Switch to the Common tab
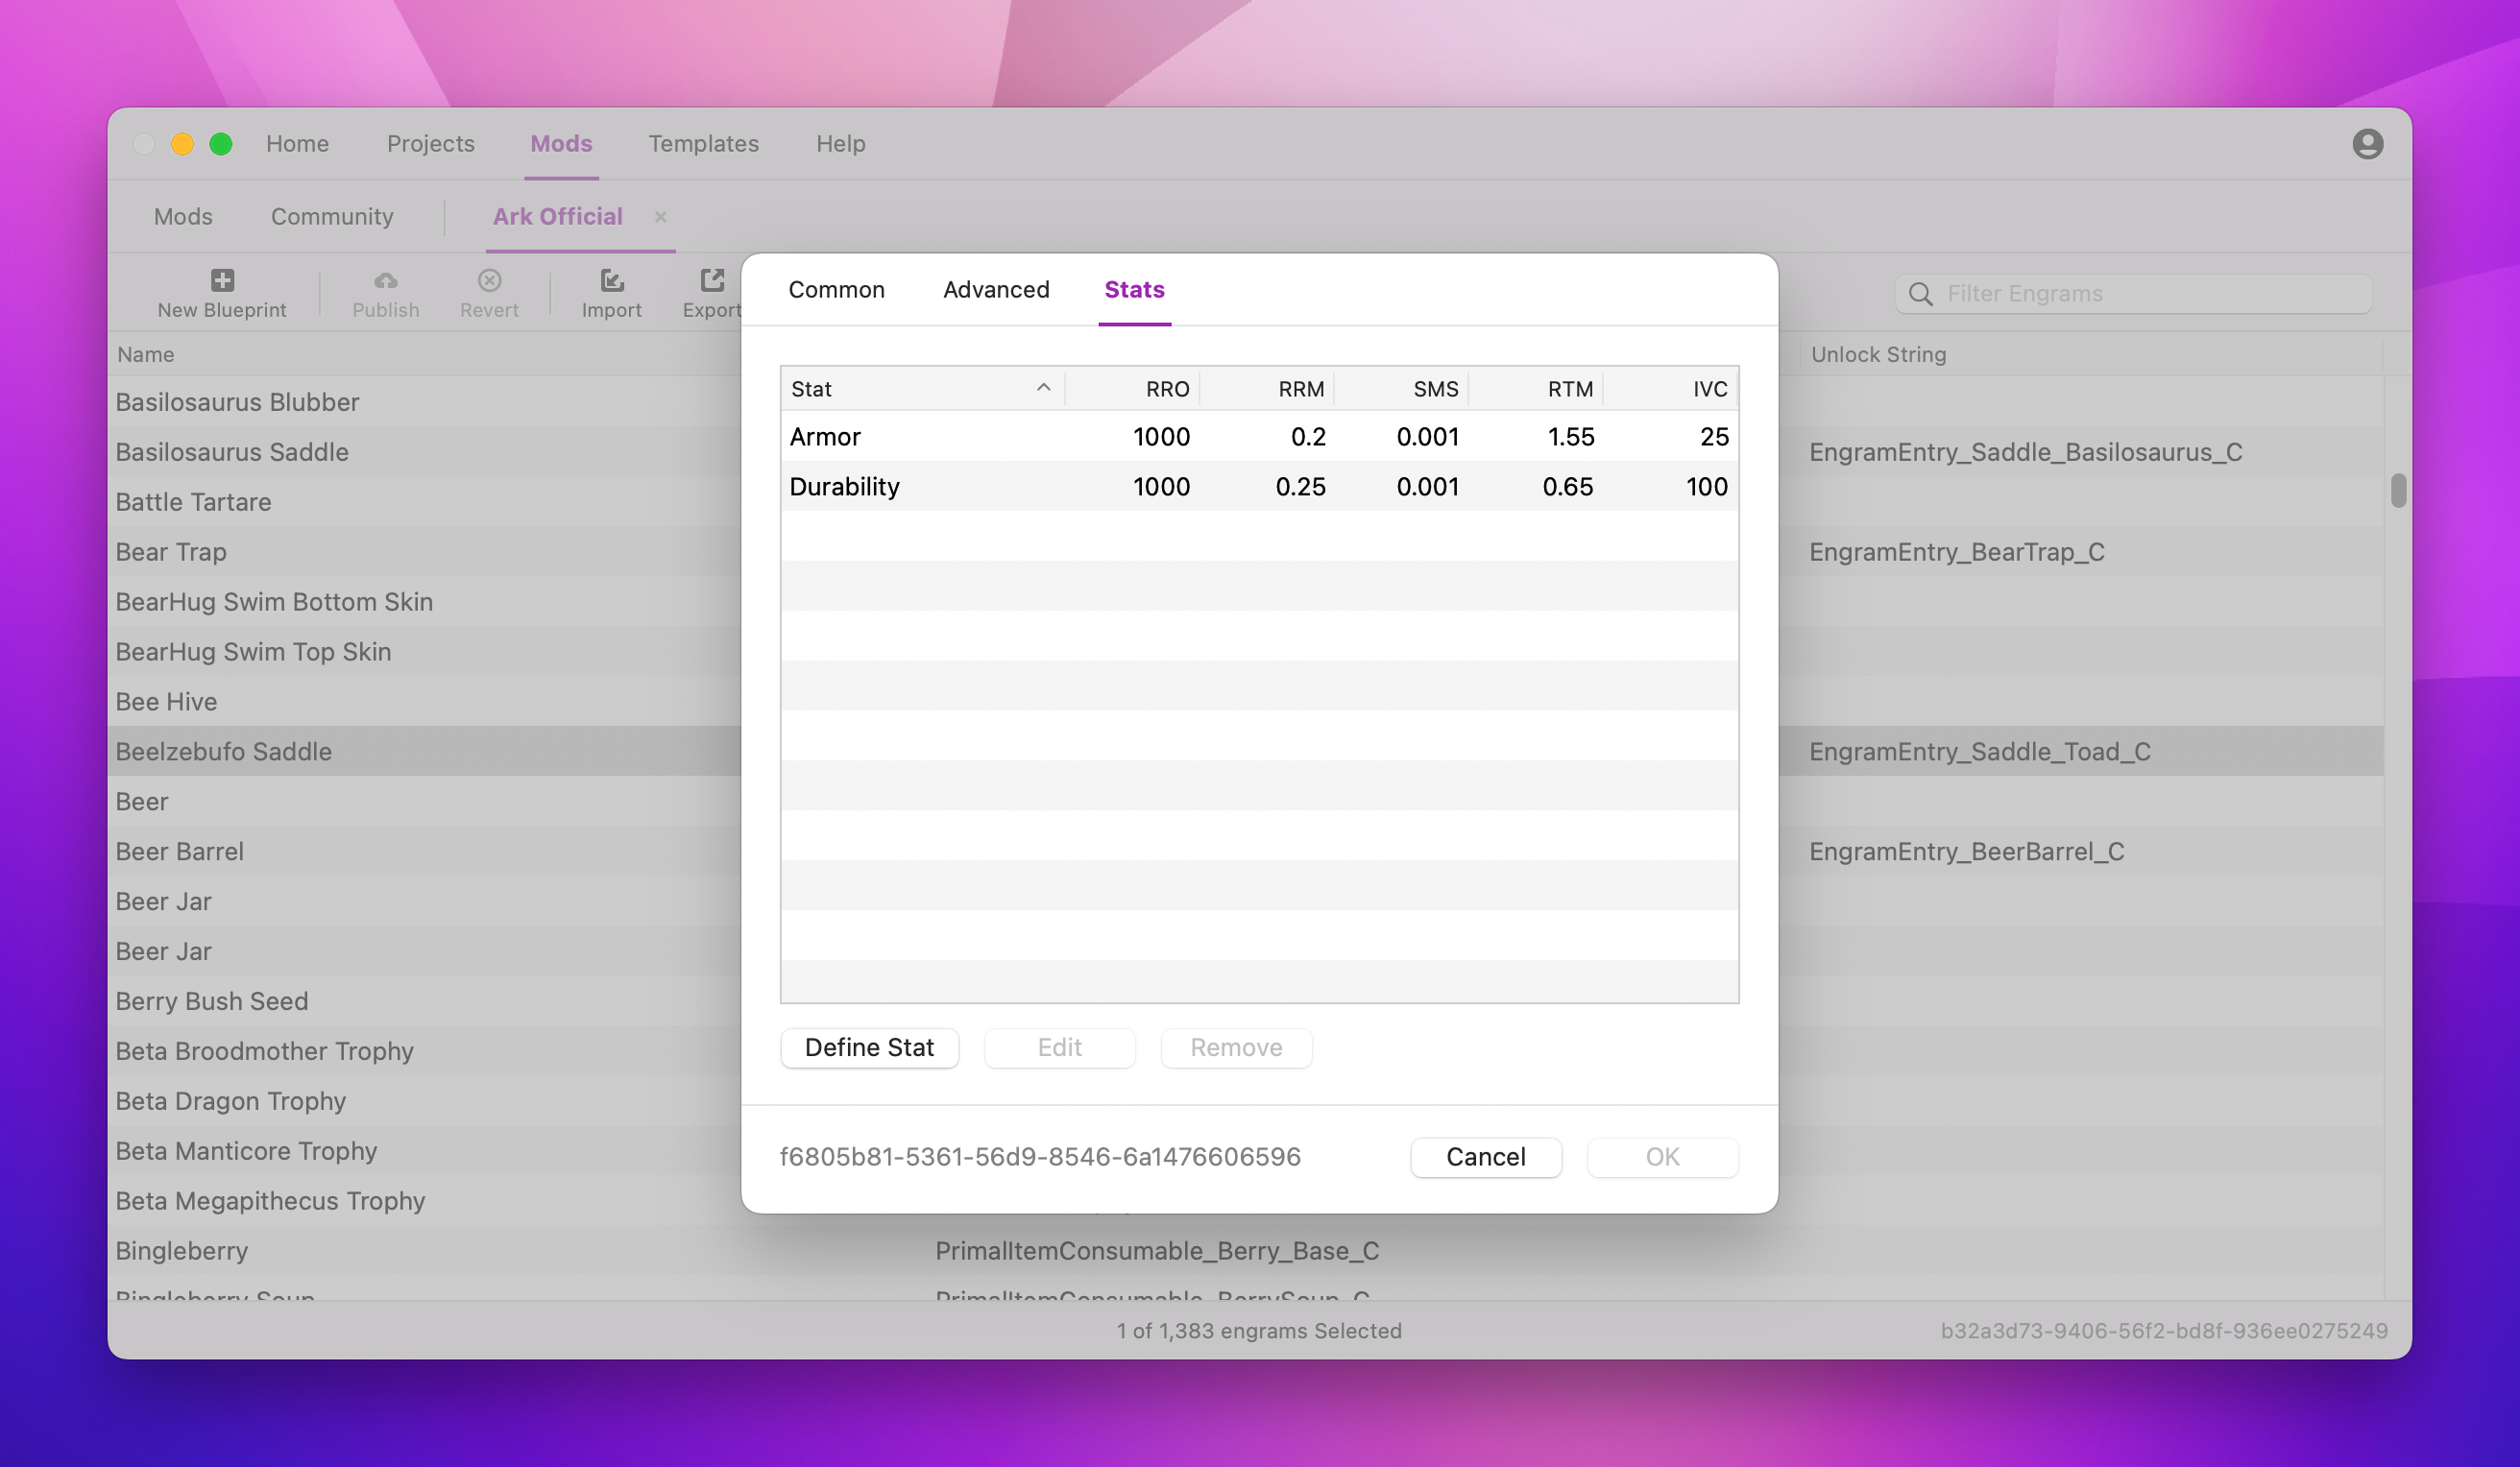2520x1467 pixels. tap(836, 290)
